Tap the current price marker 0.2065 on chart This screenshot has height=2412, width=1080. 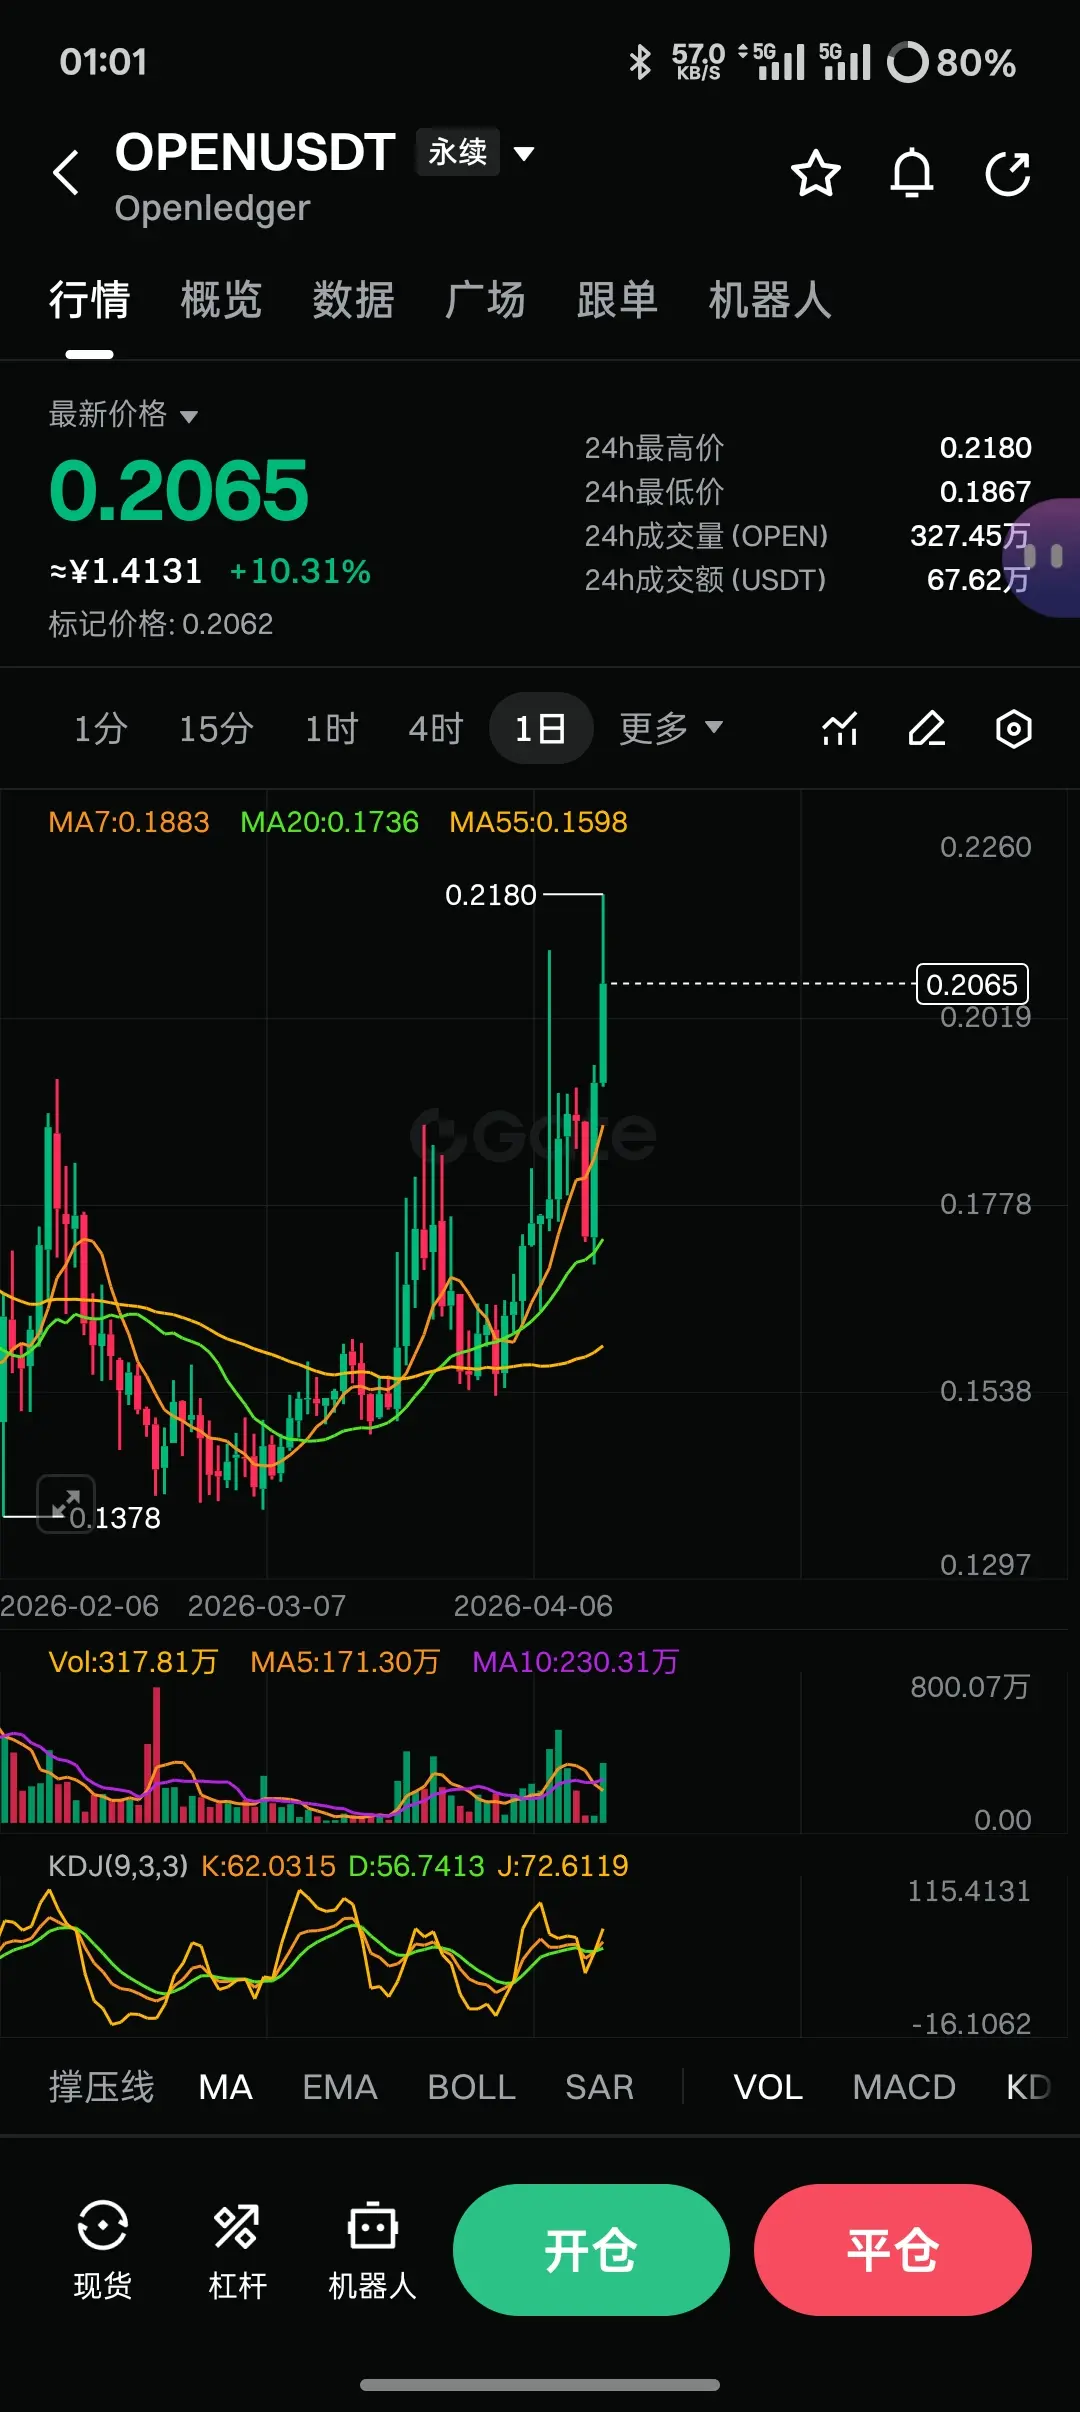pyautogui.click(x=972, y=984)
